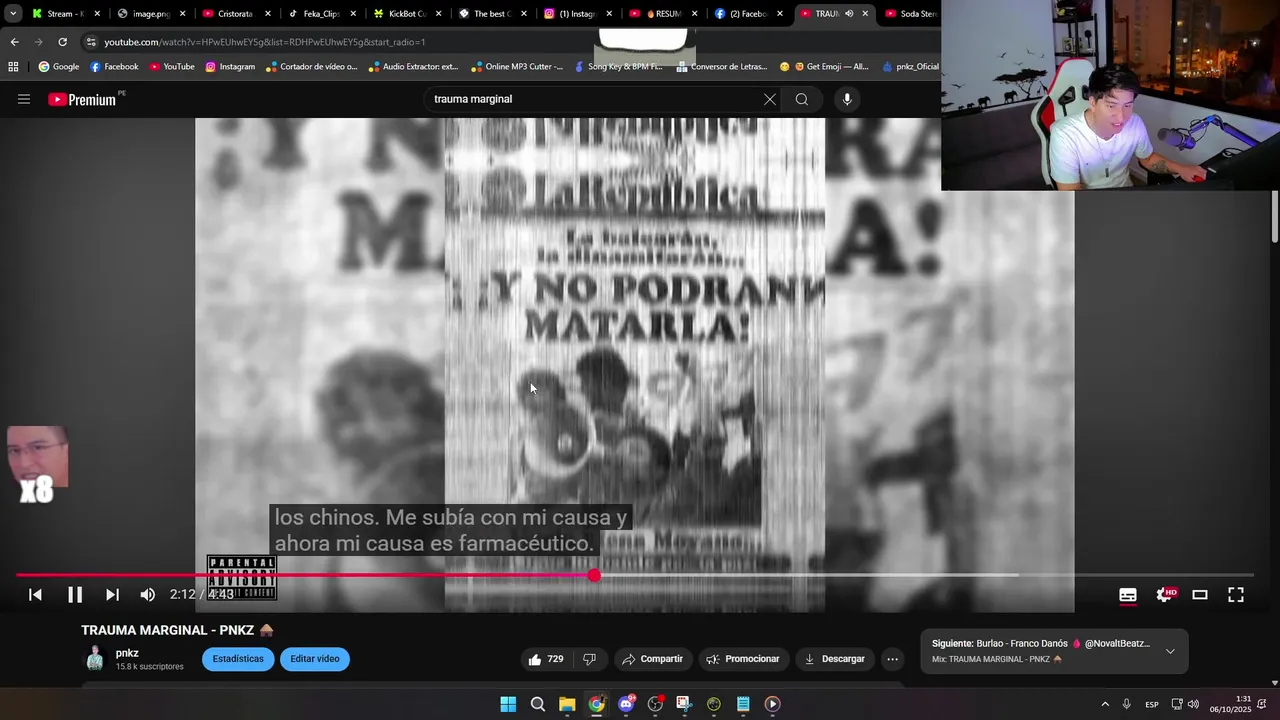This screenshot has width=1280, height=720.
Task: Open the YouTube bookmark
Action: coord(172,67)
